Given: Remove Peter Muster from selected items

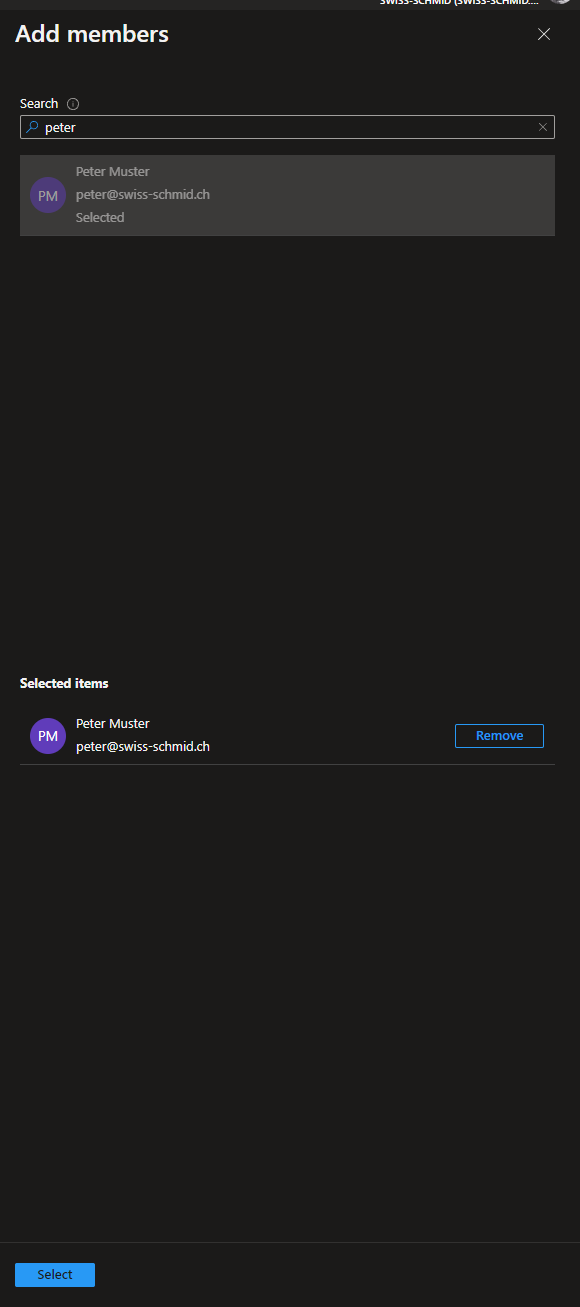Looking at the screenshot, I should pos(499,736).
